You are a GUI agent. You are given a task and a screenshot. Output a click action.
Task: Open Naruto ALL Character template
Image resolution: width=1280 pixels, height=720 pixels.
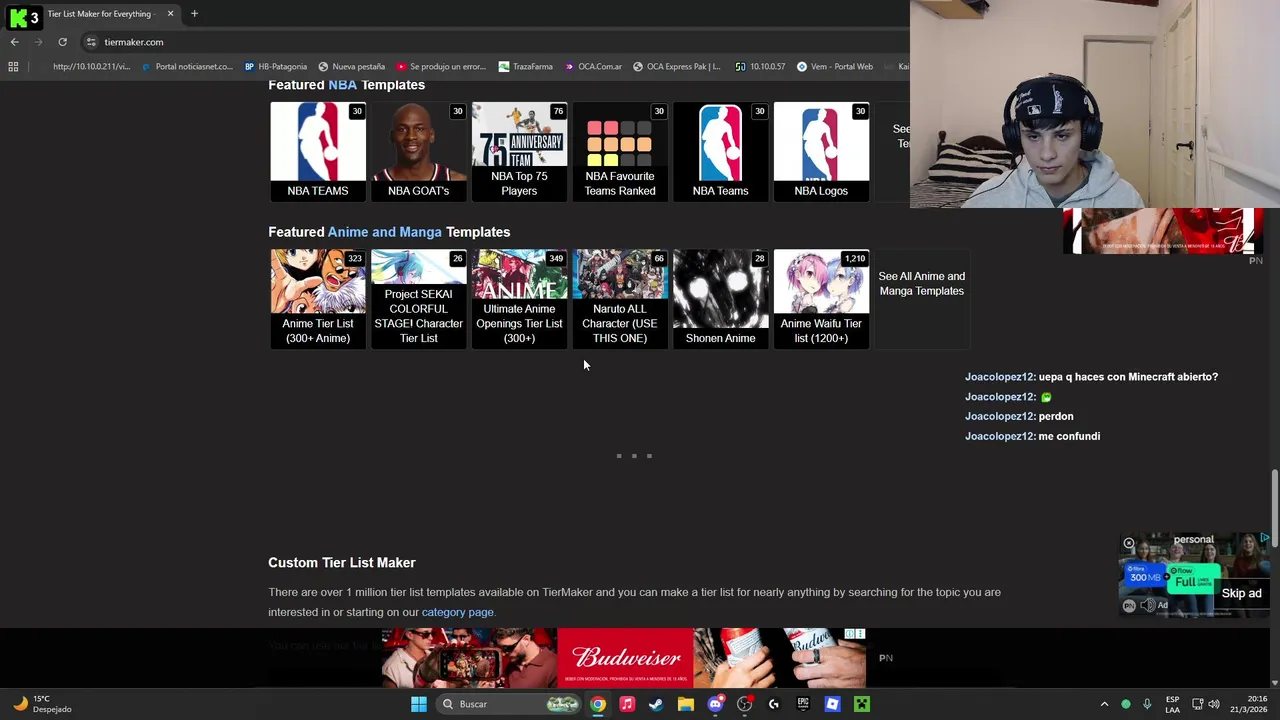click(x=620, y=299)
